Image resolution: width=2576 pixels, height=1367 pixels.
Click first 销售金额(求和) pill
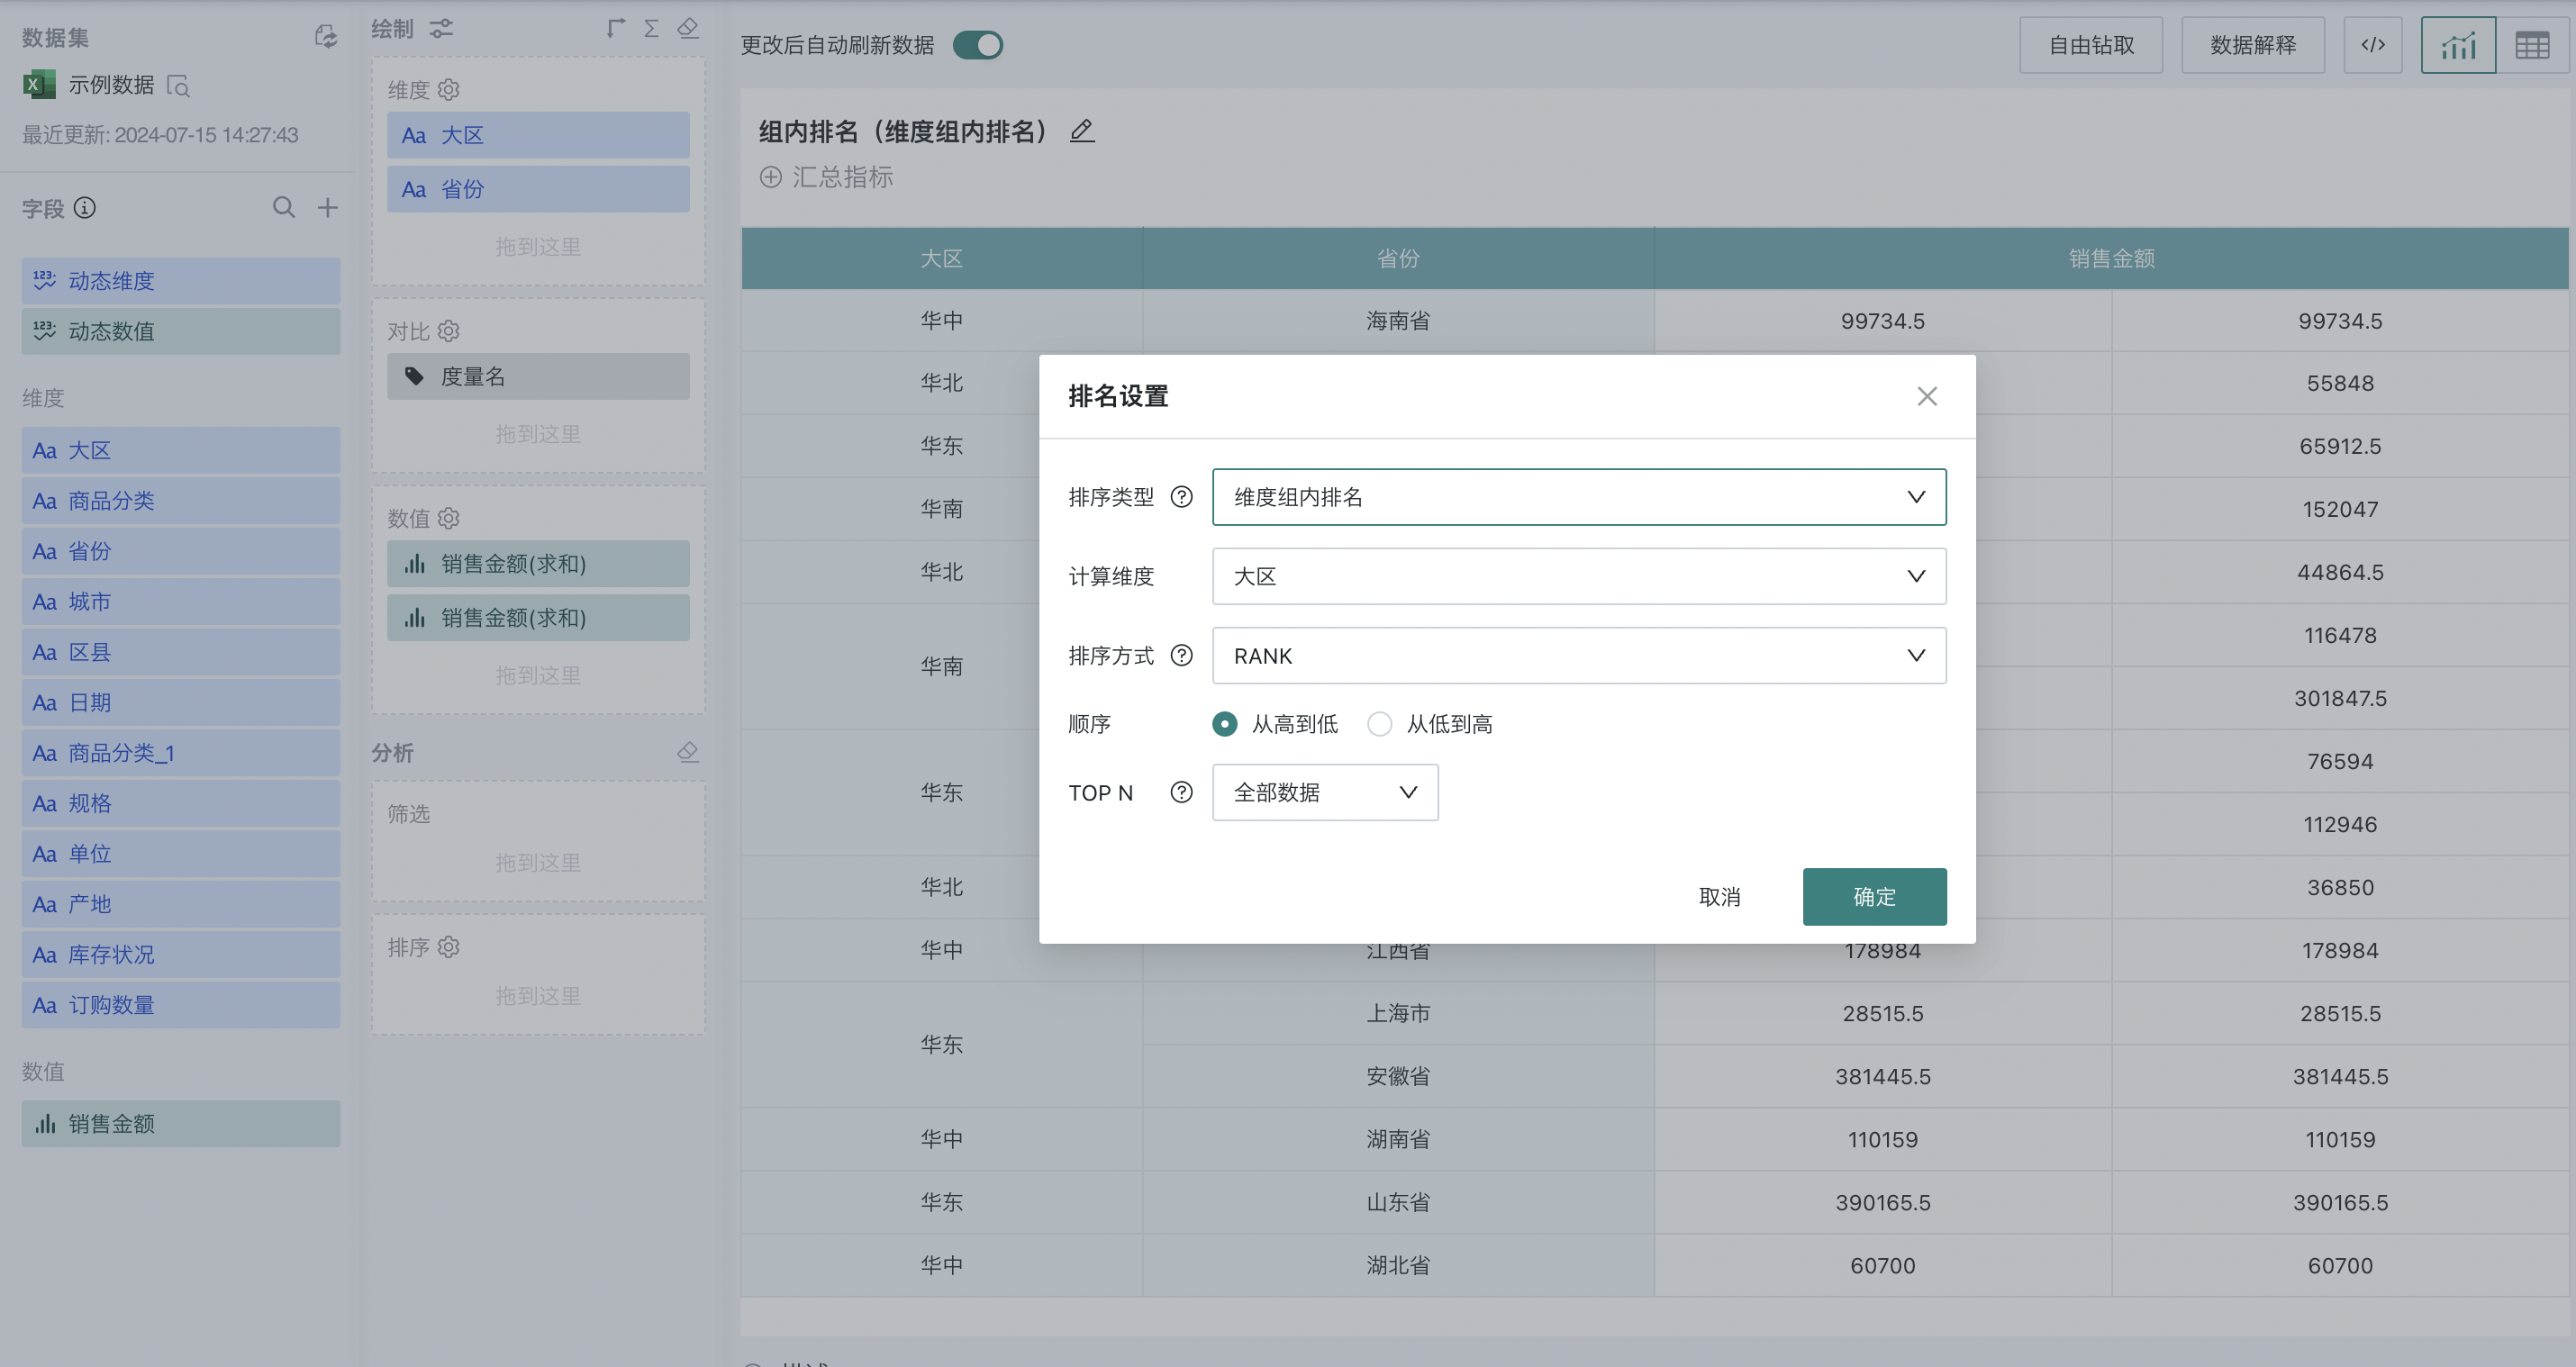(x=538, y=563)
